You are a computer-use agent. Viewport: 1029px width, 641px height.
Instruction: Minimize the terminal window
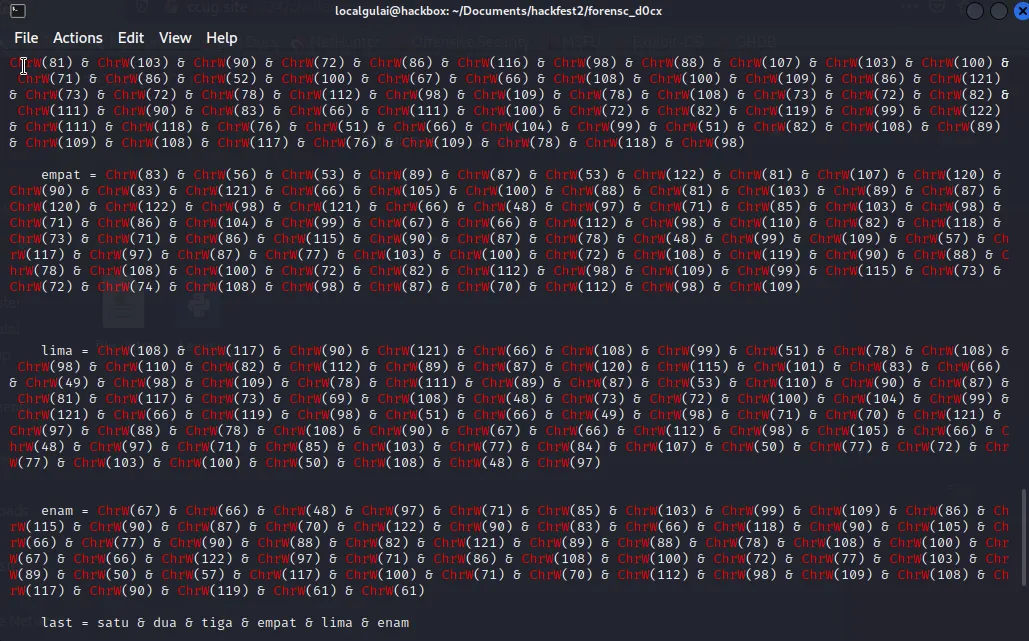coord(974,11)
